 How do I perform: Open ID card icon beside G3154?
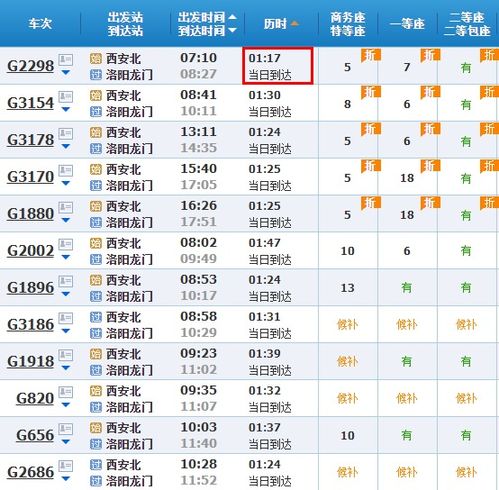coord(66,97)
